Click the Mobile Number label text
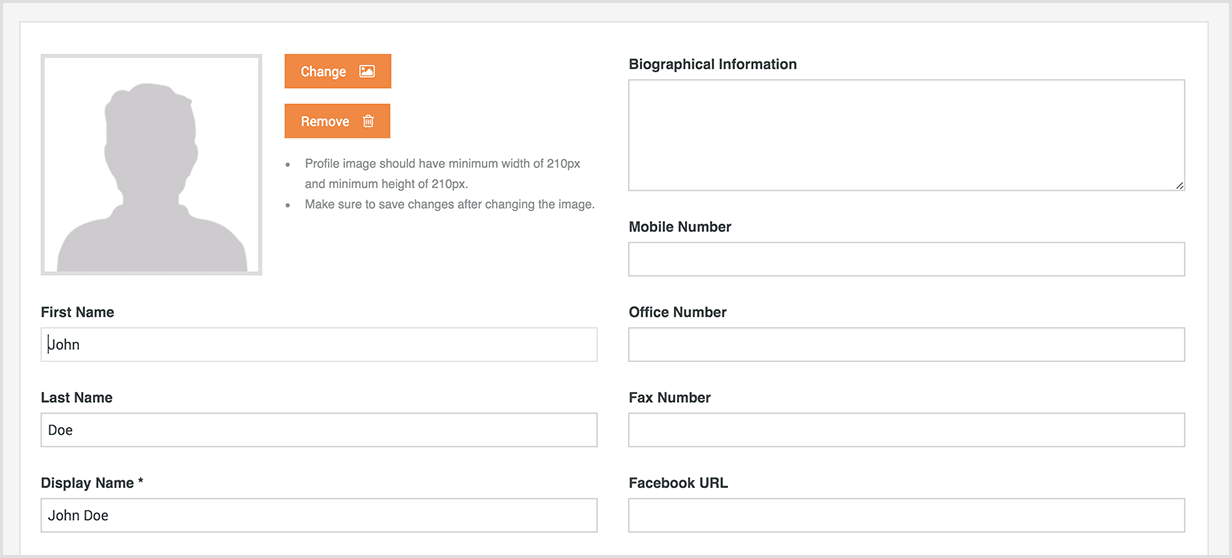Image resolution: width=1232 pixels, height=558 pixels. (x=679, y=227)
